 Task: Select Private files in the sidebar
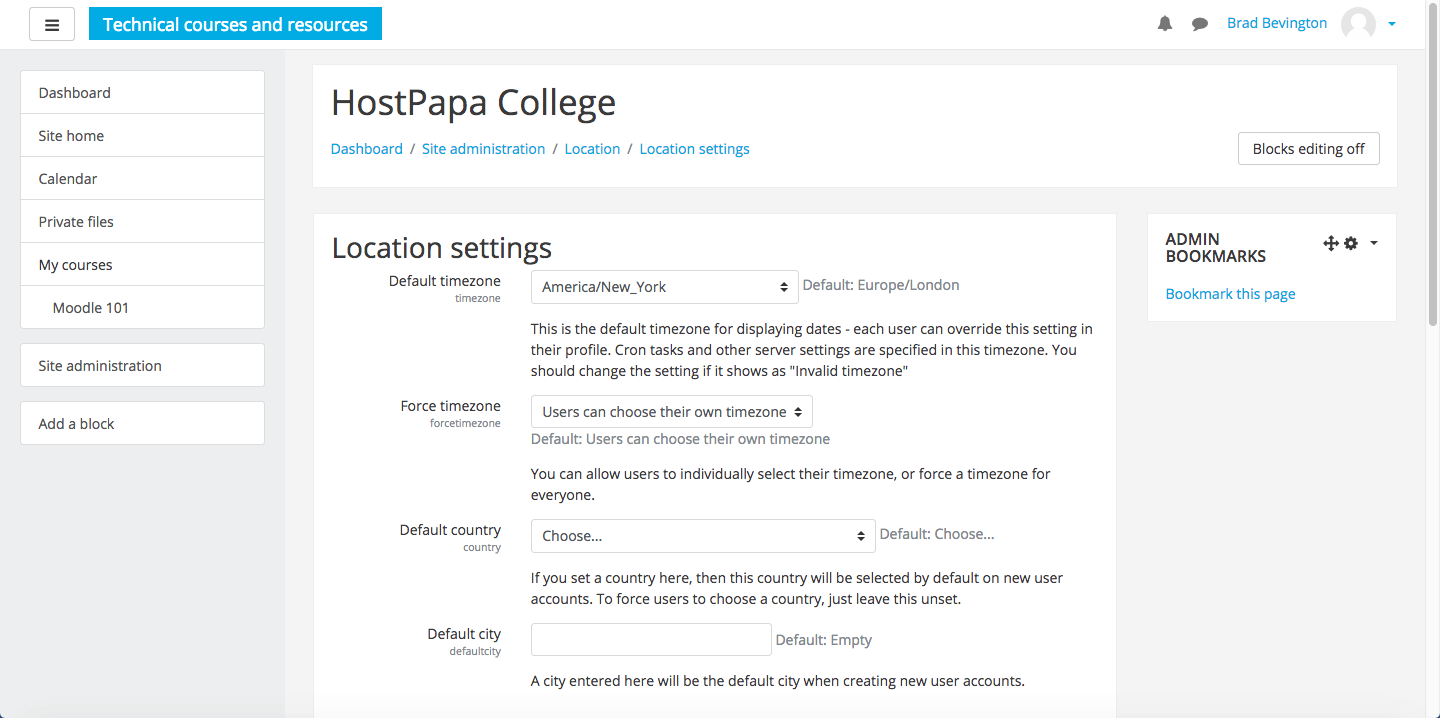[142, 222]
